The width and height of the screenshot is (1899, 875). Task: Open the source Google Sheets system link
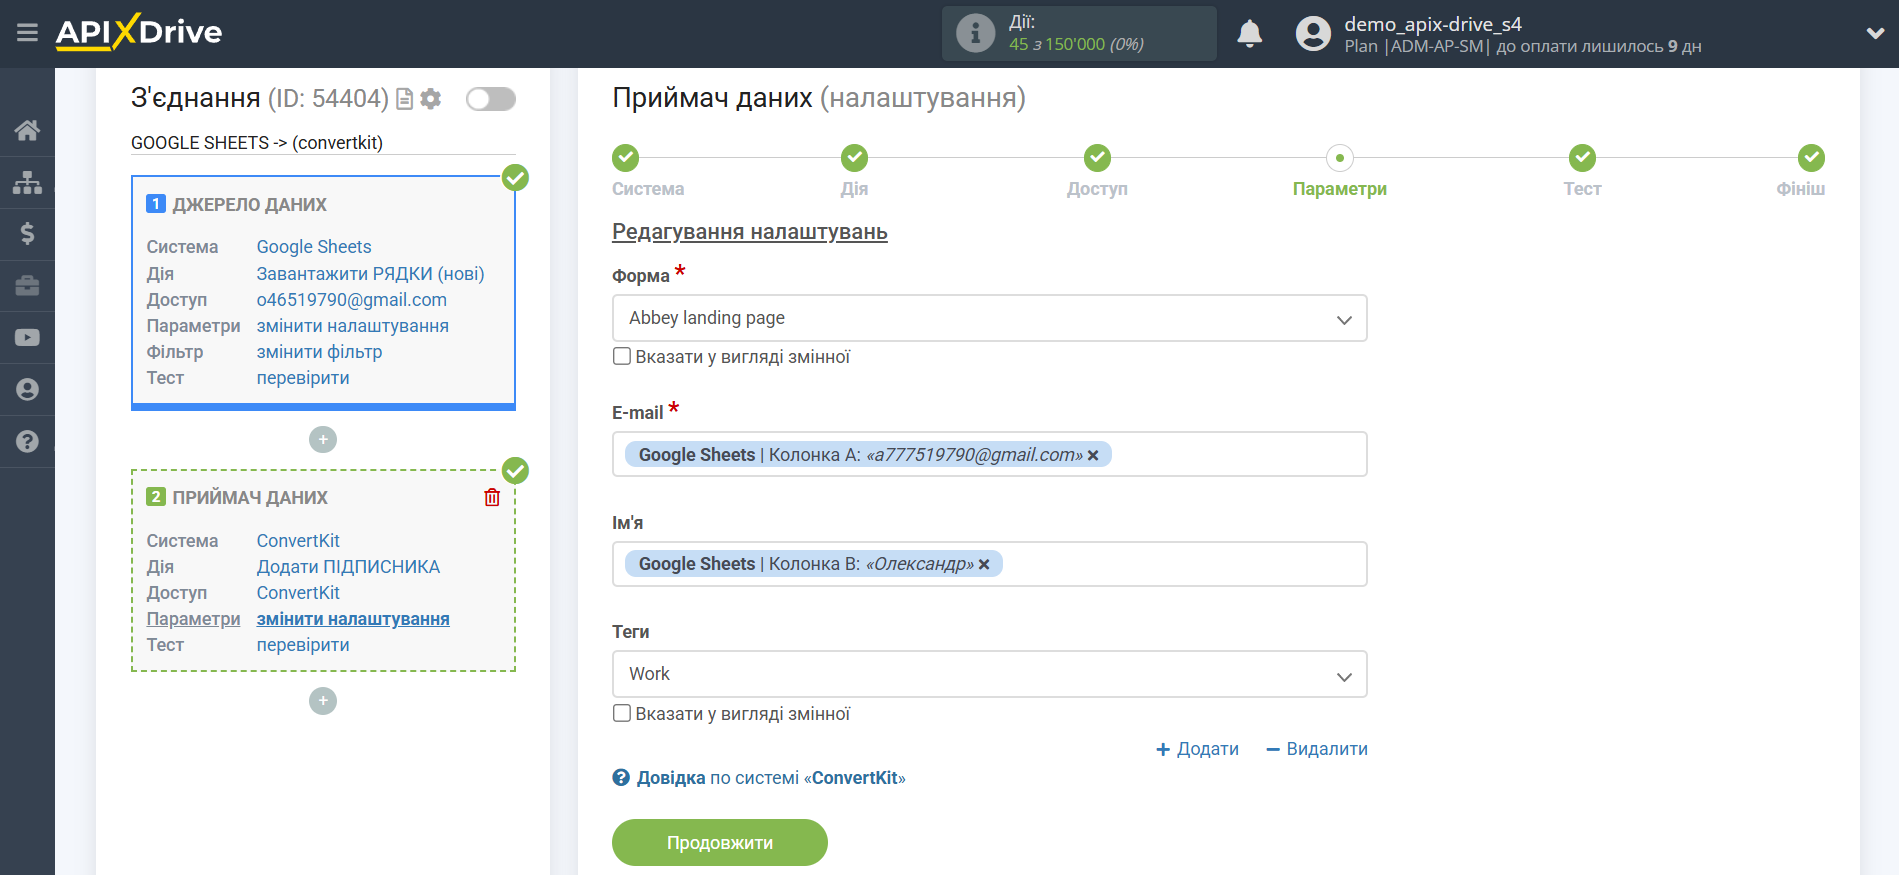coord(314,247)
